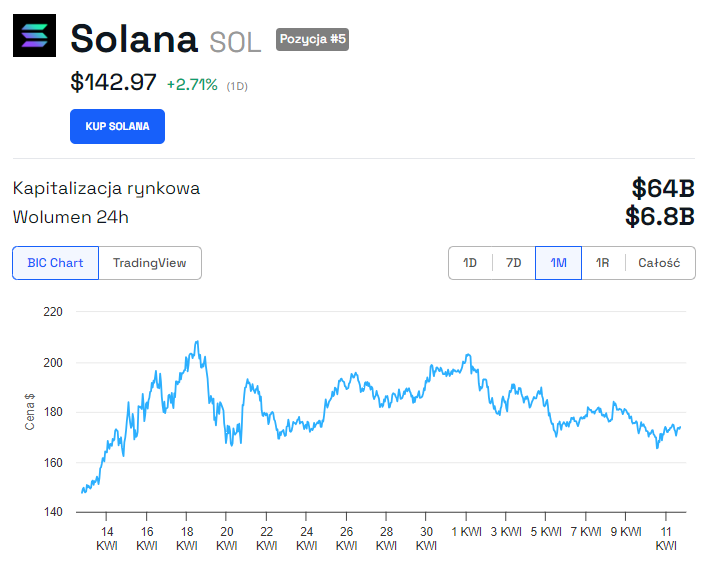
Task: Click the Pozycja #5 rank badge
Action: pos(312,40)
